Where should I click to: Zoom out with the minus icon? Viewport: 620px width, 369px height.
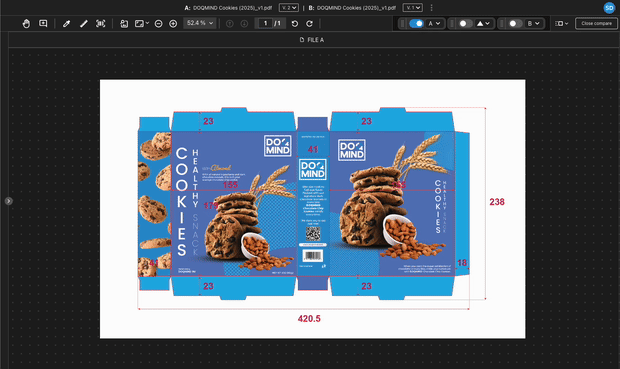tap(159, 24)
